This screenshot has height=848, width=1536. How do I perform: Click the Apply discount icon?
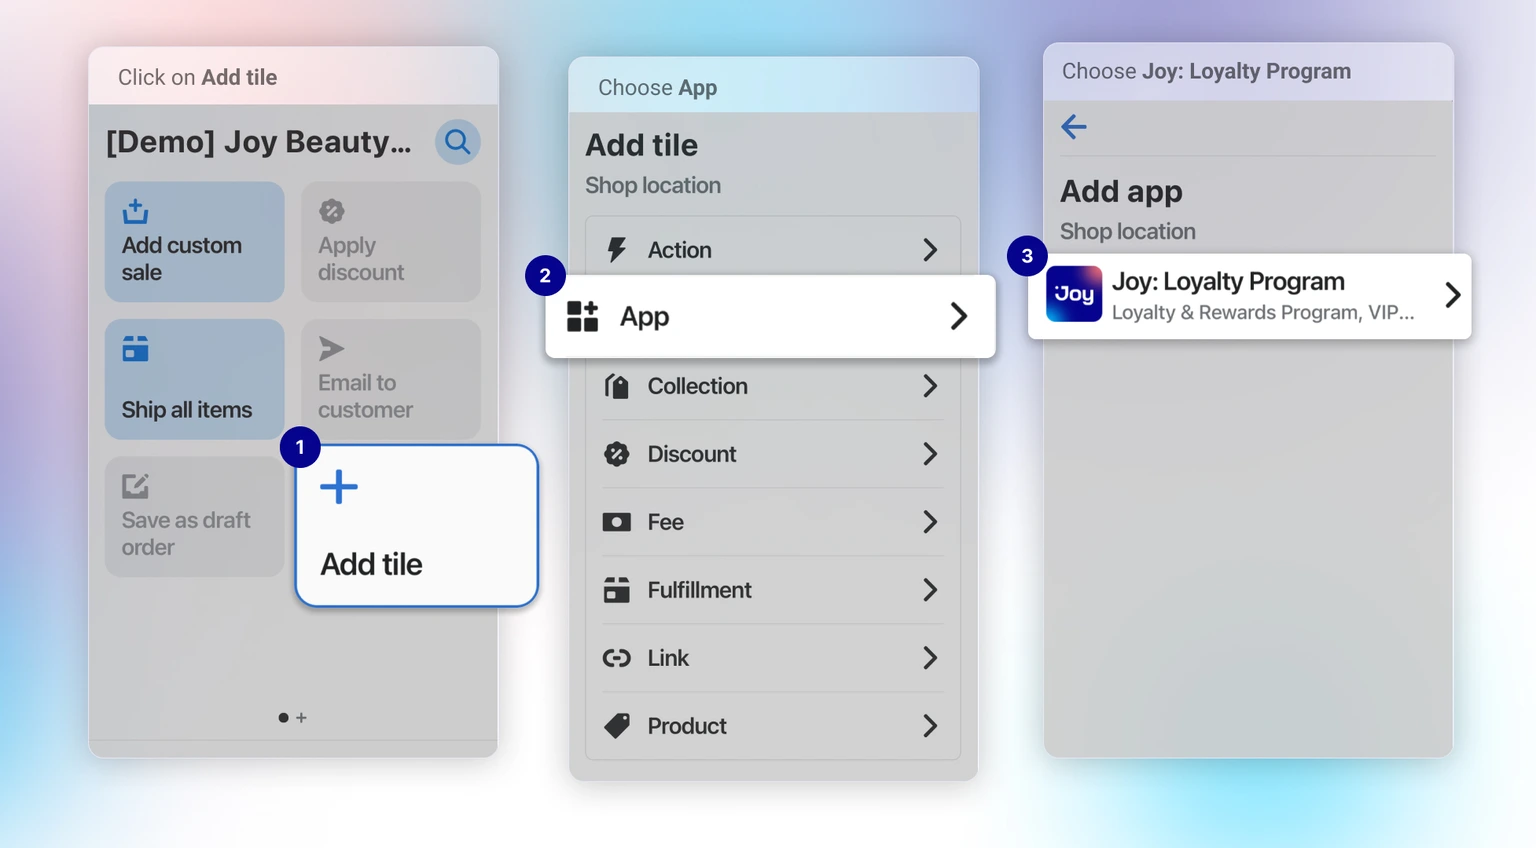(331, 210)
